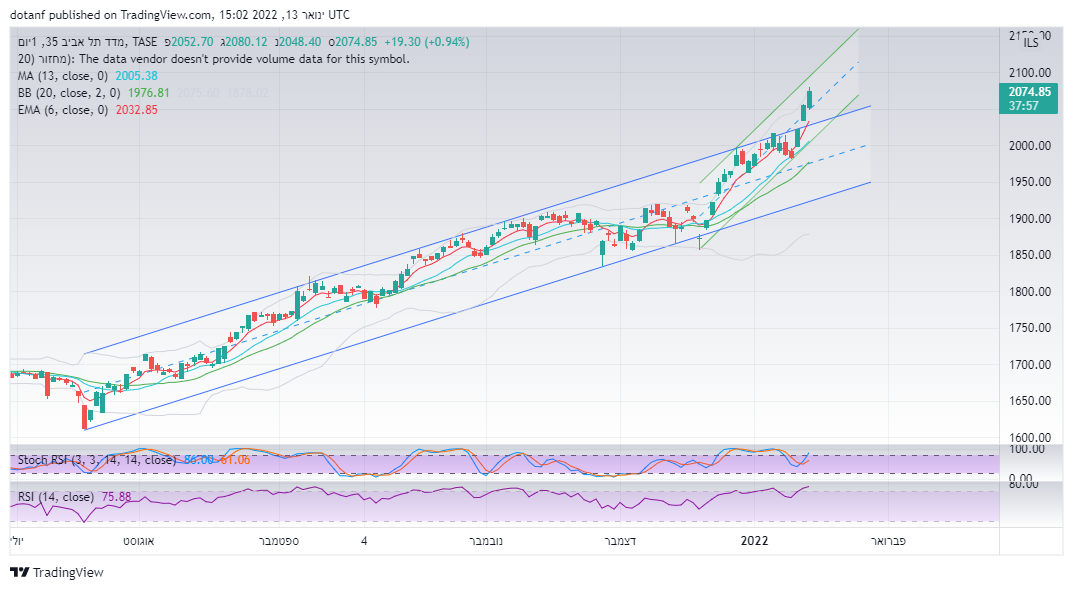Click the 1650.00 price axis label
The image size is (1073, 590).
(x=1030, y=401)
